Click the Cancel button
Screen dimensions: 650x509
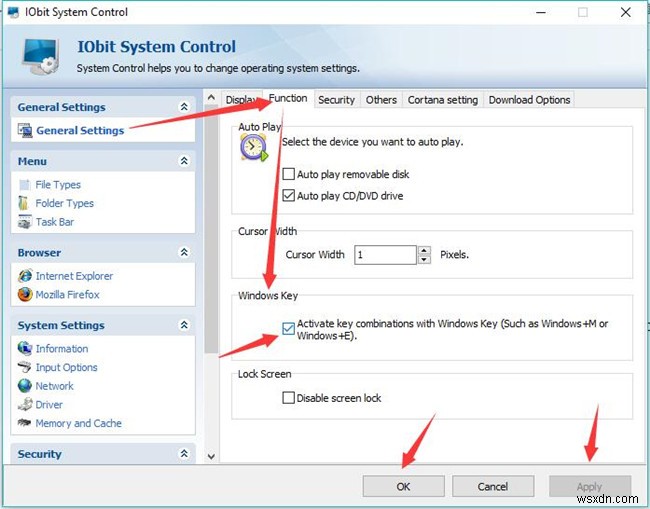pyautogui.click(x=493, y=486)
